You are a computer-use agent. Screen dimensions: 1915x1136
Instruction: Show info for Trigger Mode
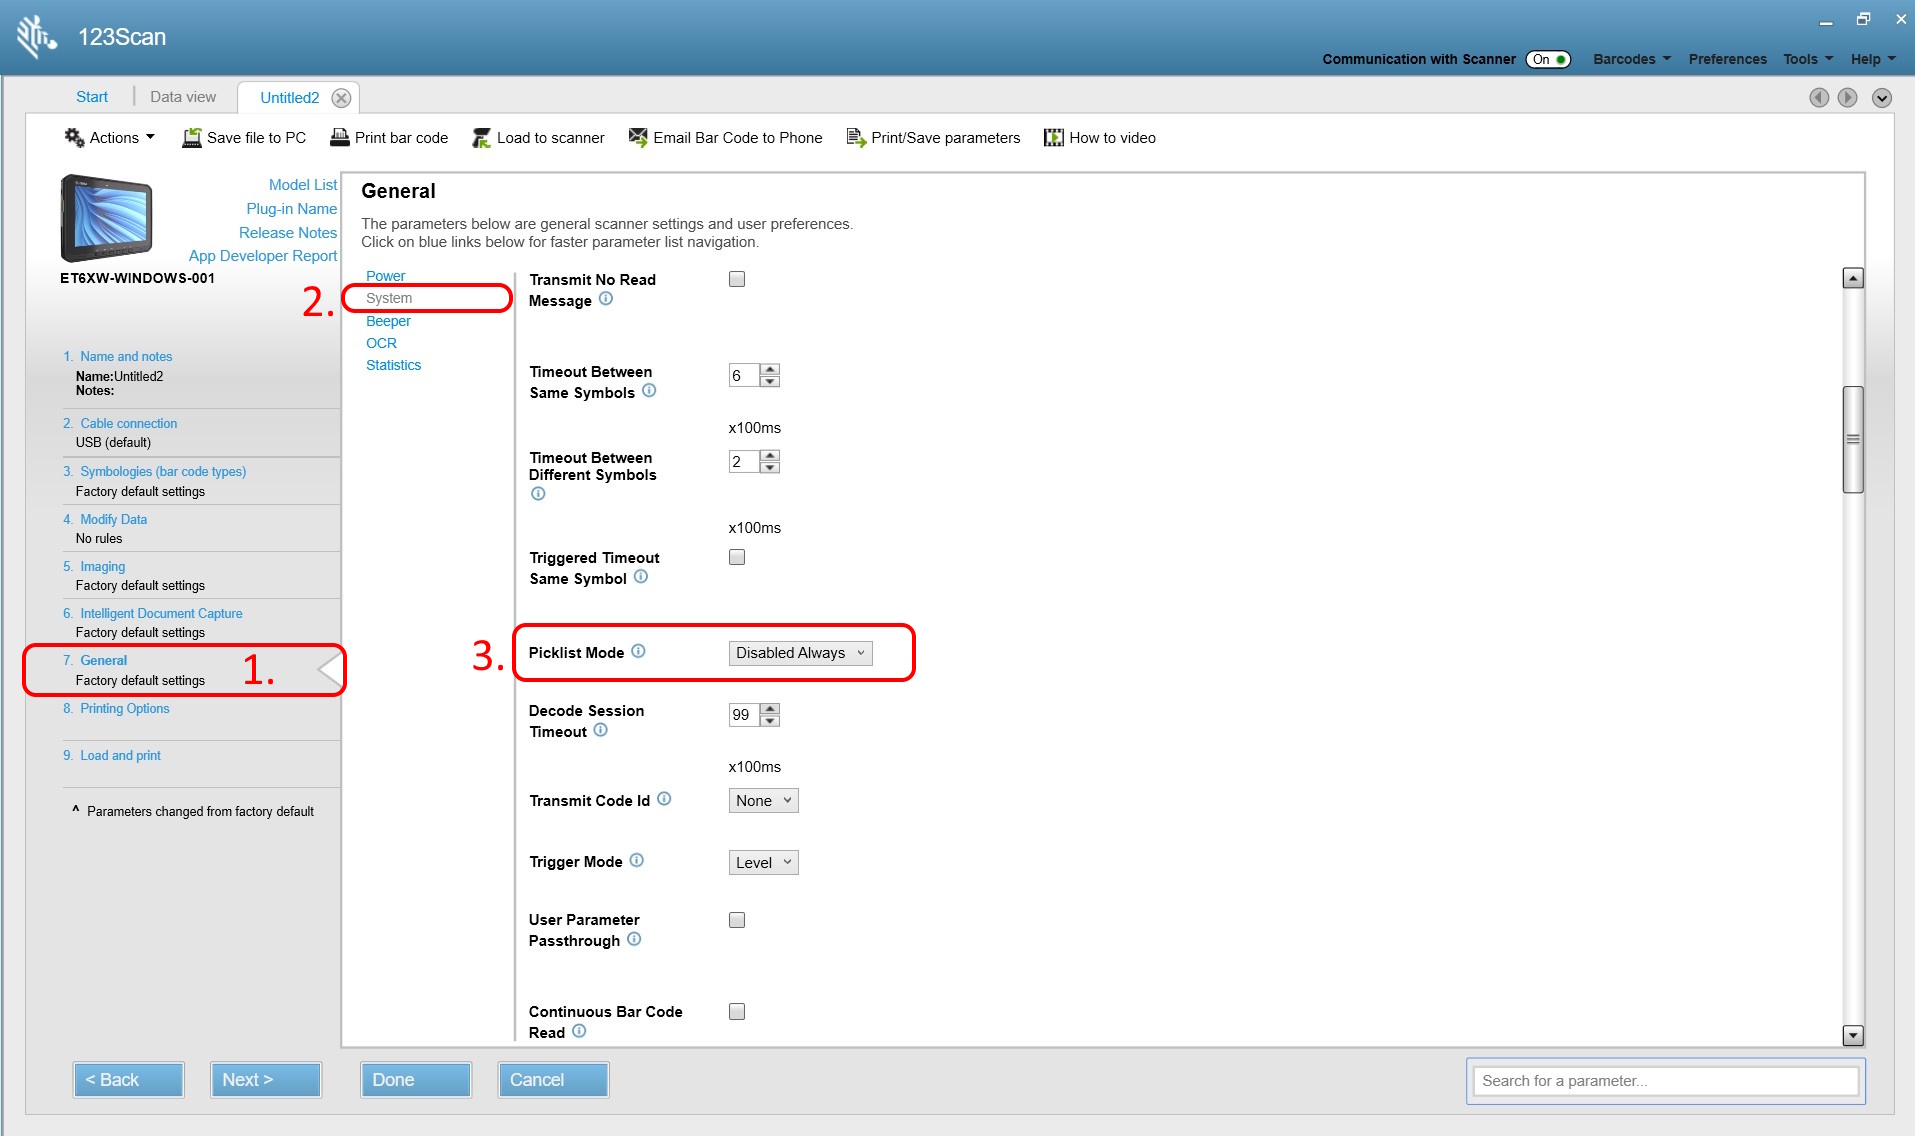[x=637, y=860]
